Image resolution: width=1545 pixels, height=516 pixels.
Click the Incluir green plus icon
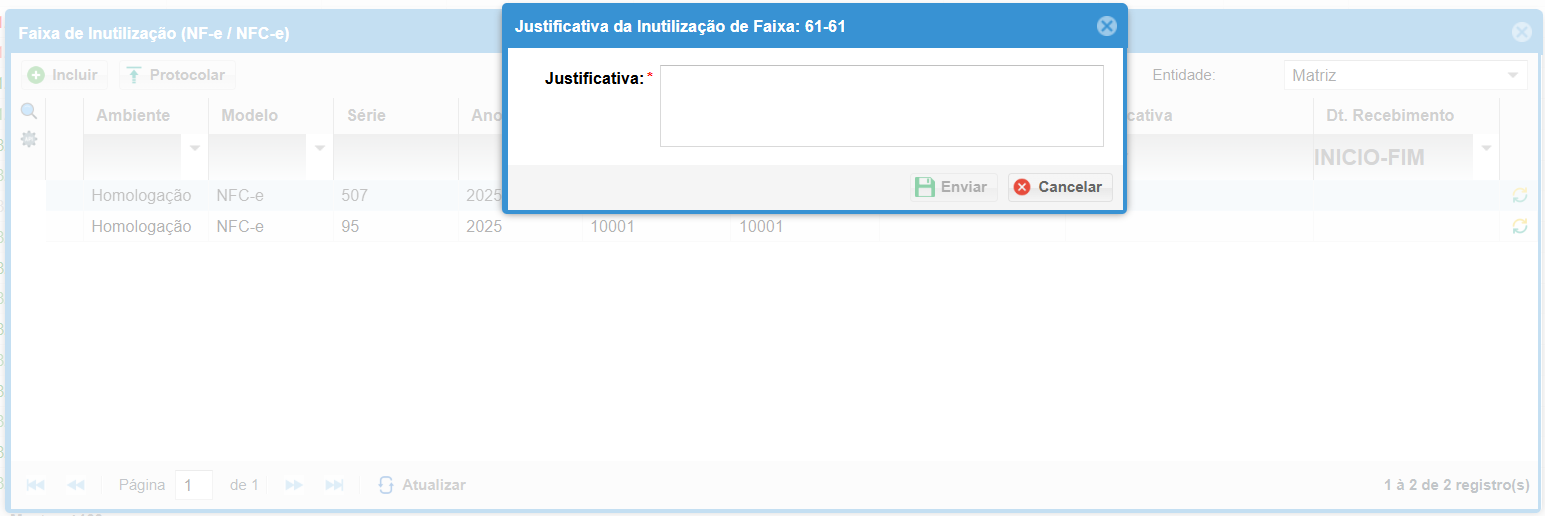point(36,75)
